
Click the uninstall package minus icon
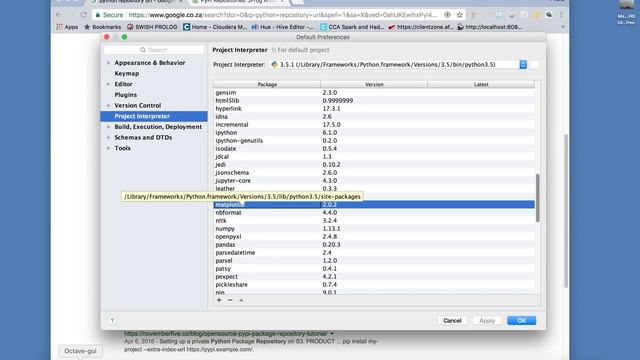click(x=230, y=300)
